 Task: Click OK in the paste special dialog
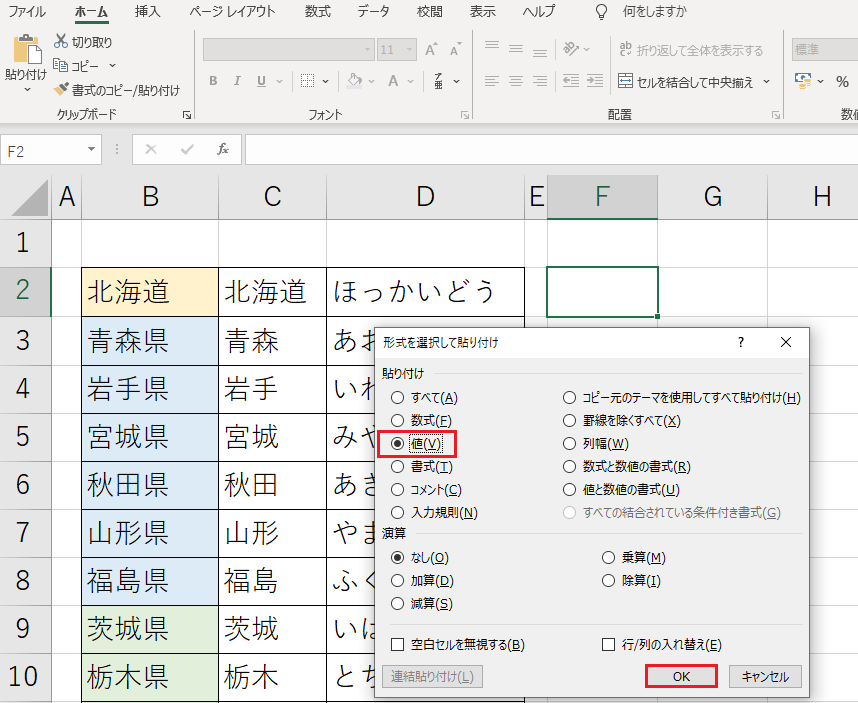[681, 677]
